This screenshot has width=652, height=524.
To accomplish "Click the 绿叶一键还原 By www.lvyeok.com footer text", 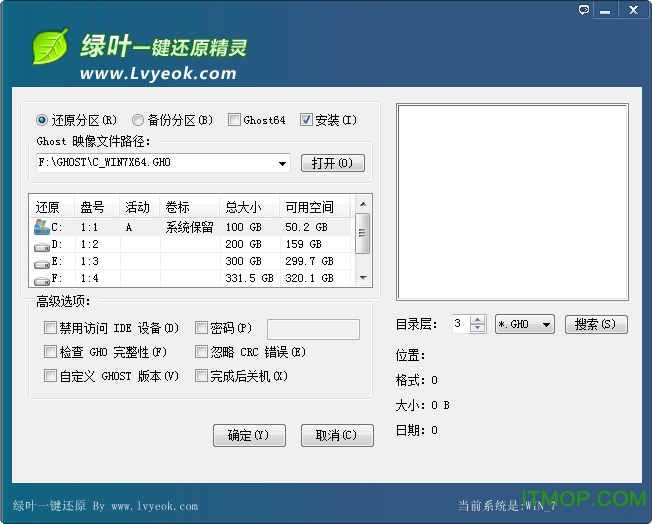I will tap(105, 506).
